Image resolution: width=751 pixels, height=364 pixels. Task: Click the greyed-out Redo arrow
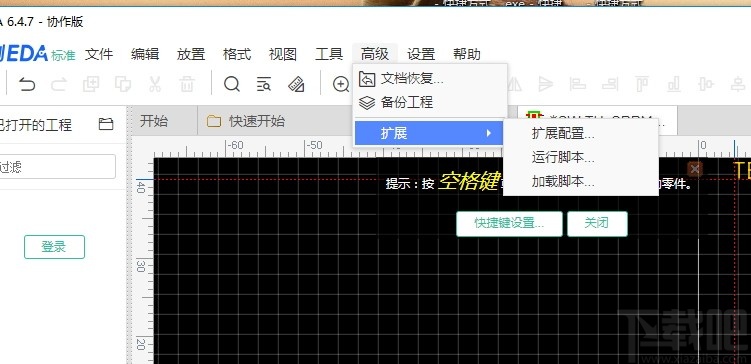(x=59, y=85)
